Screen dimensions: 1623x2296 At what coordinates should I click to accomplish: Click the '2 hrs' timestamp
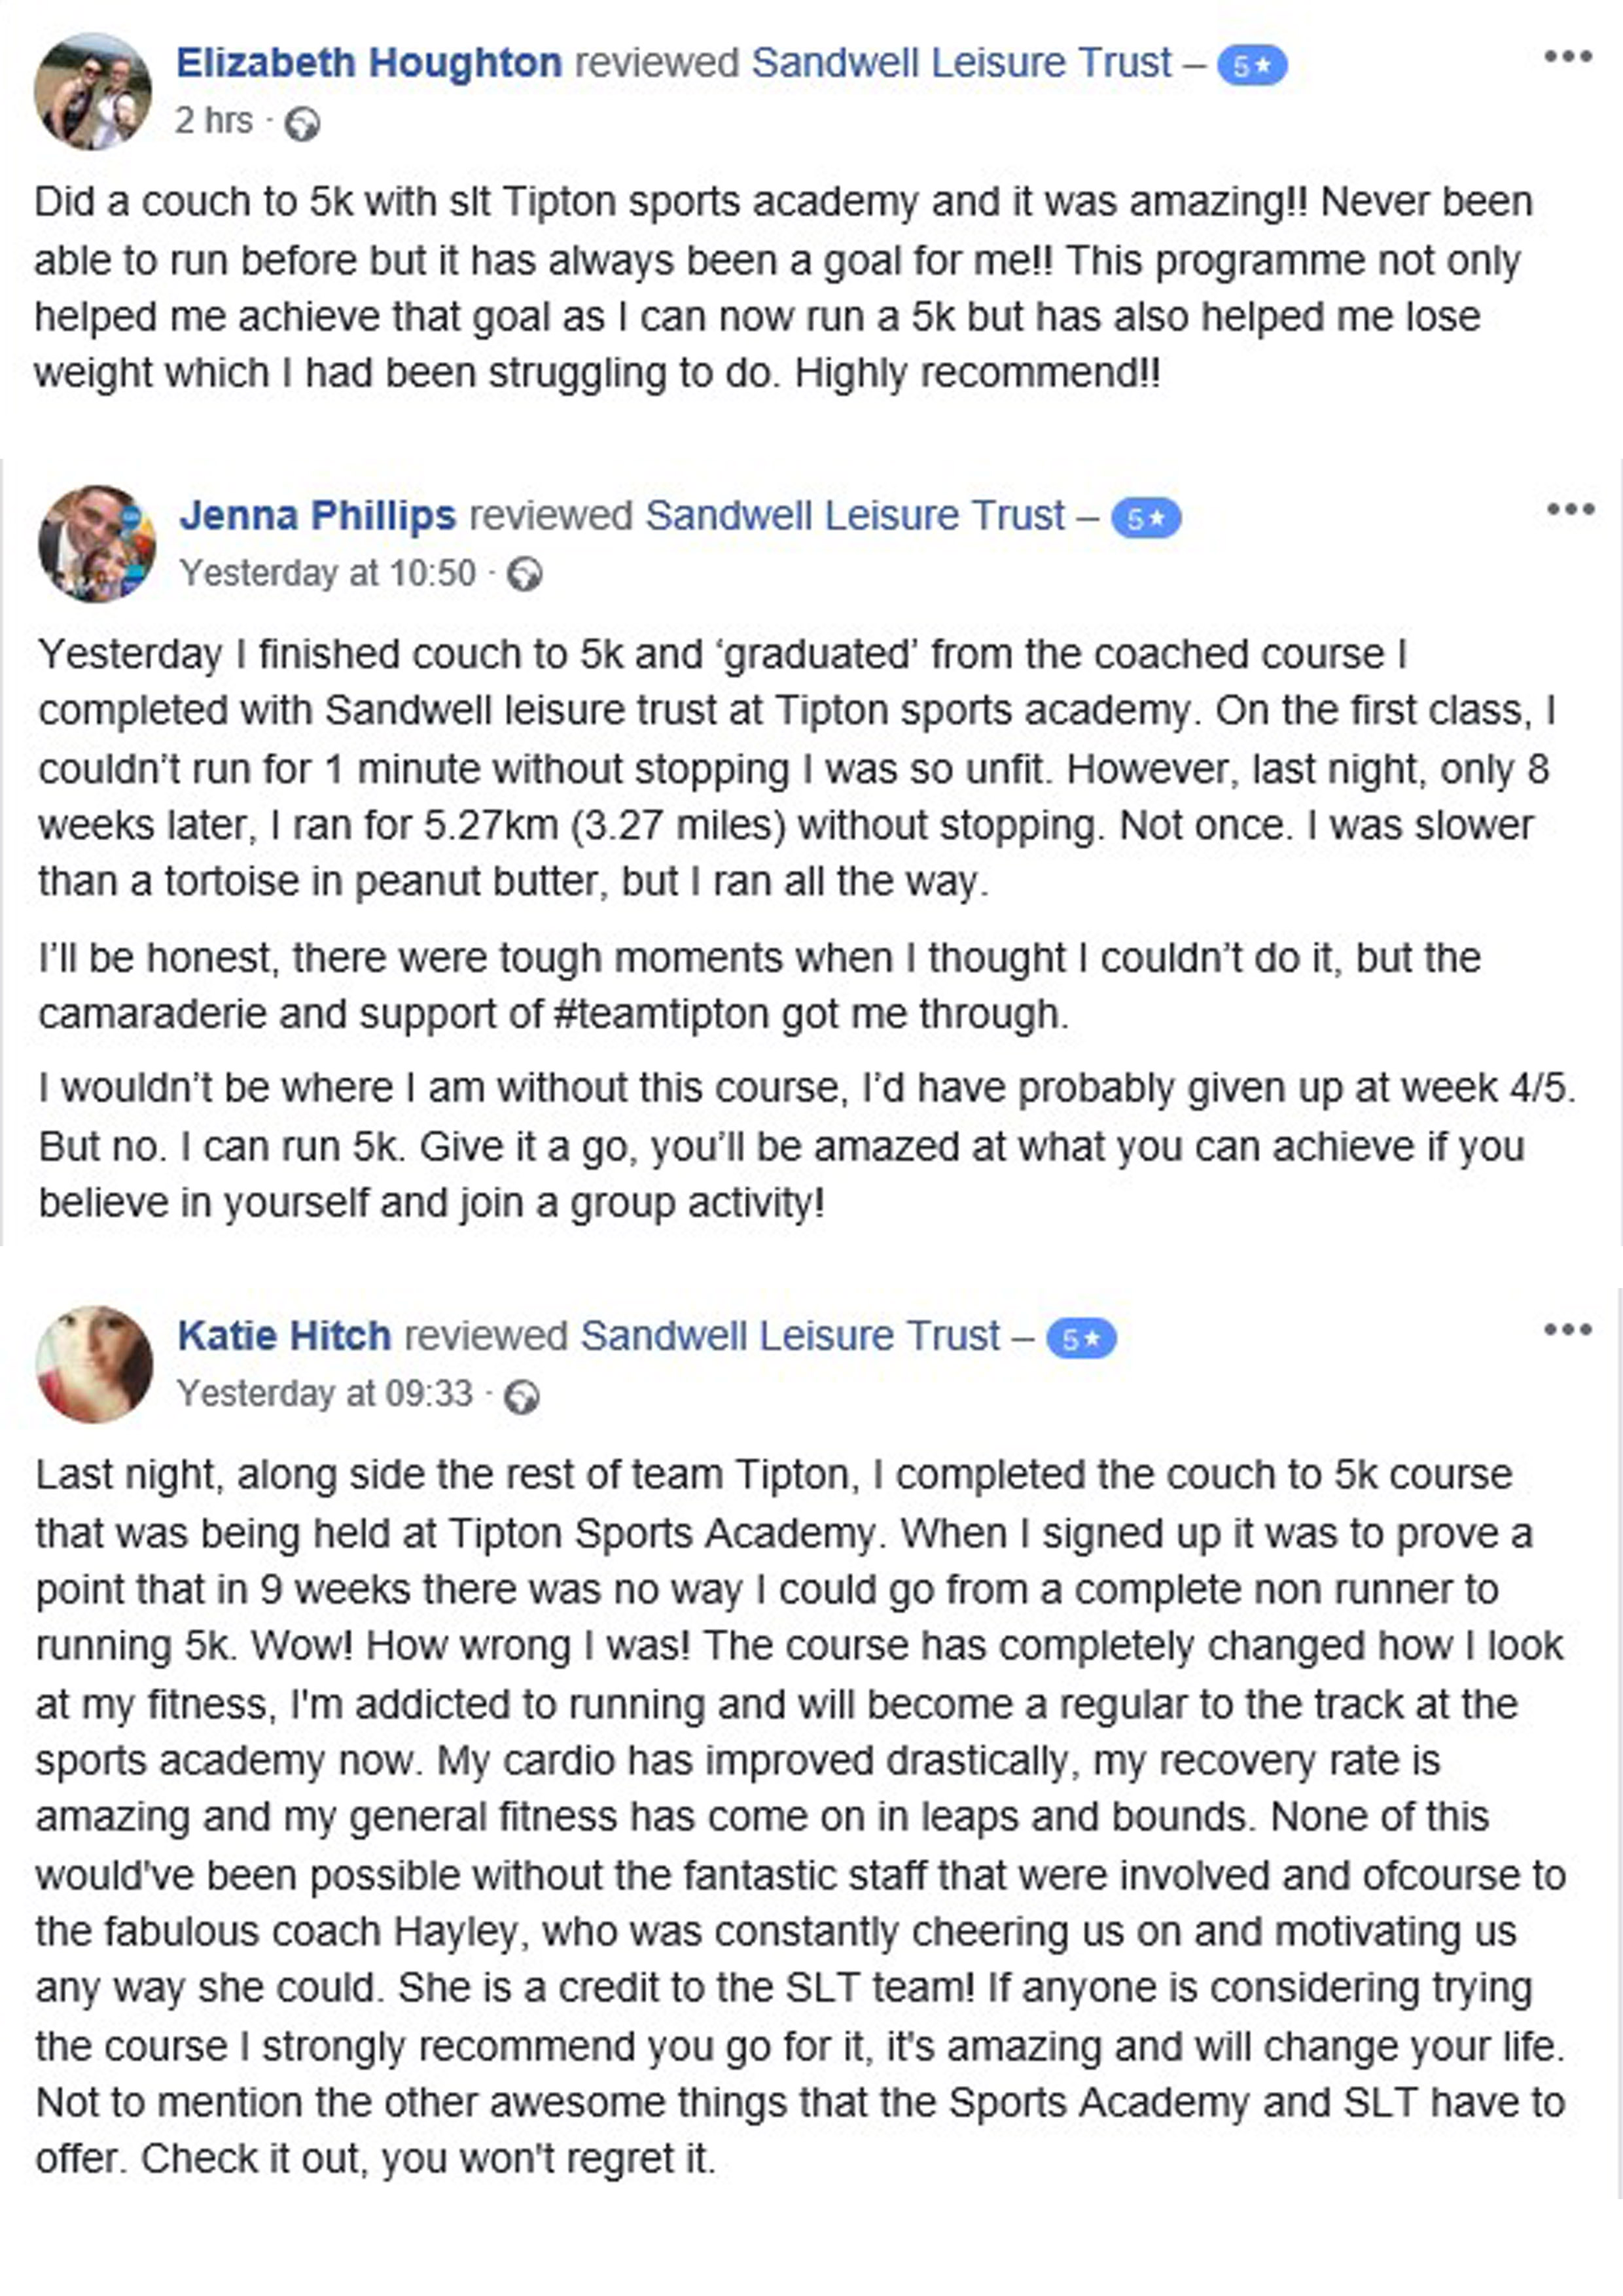coord(214,121)
